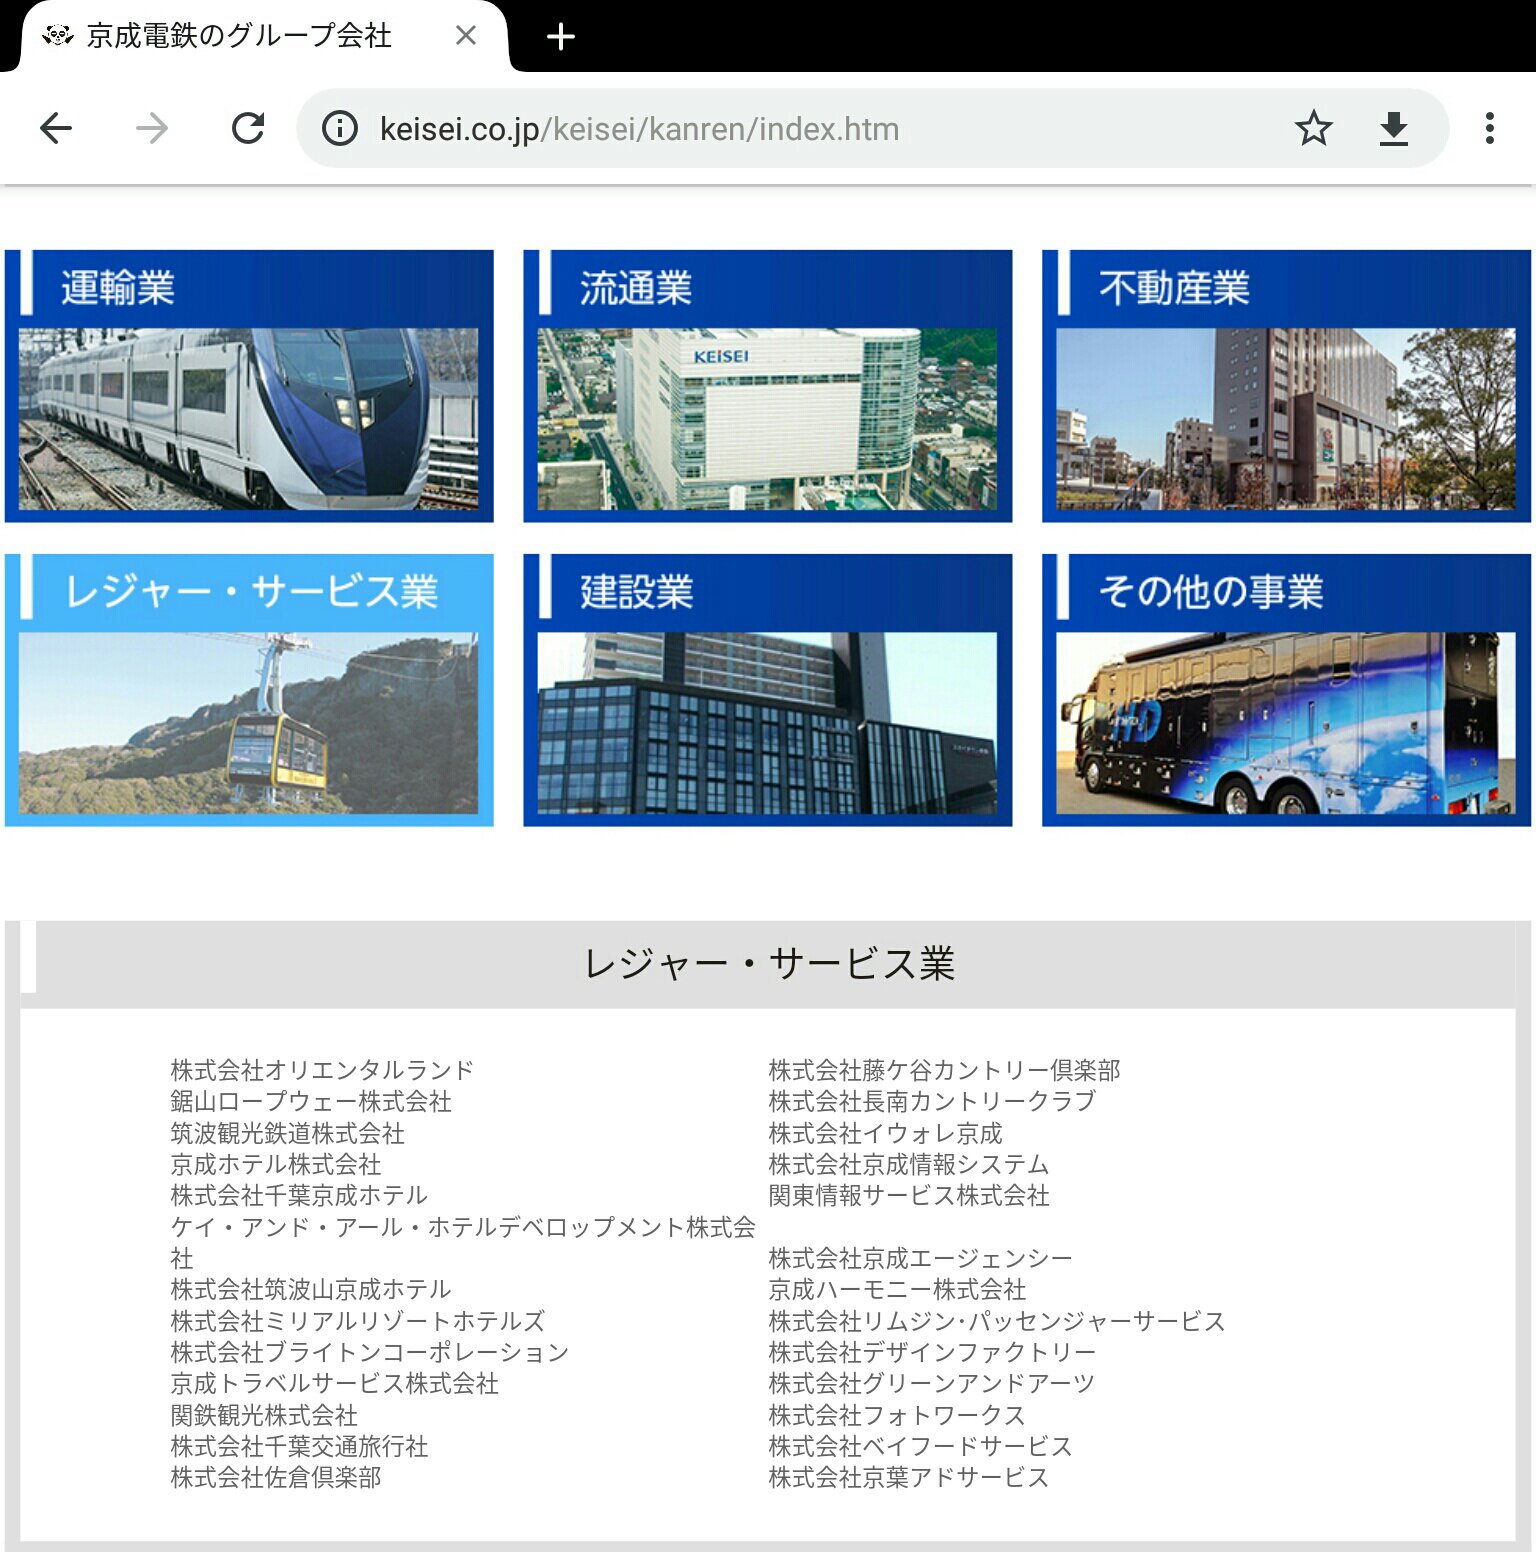The image size is (1536, 1552).
Task: Open 株式会社千葉交通旅行社 link
Action: (x=299, y=1446)
